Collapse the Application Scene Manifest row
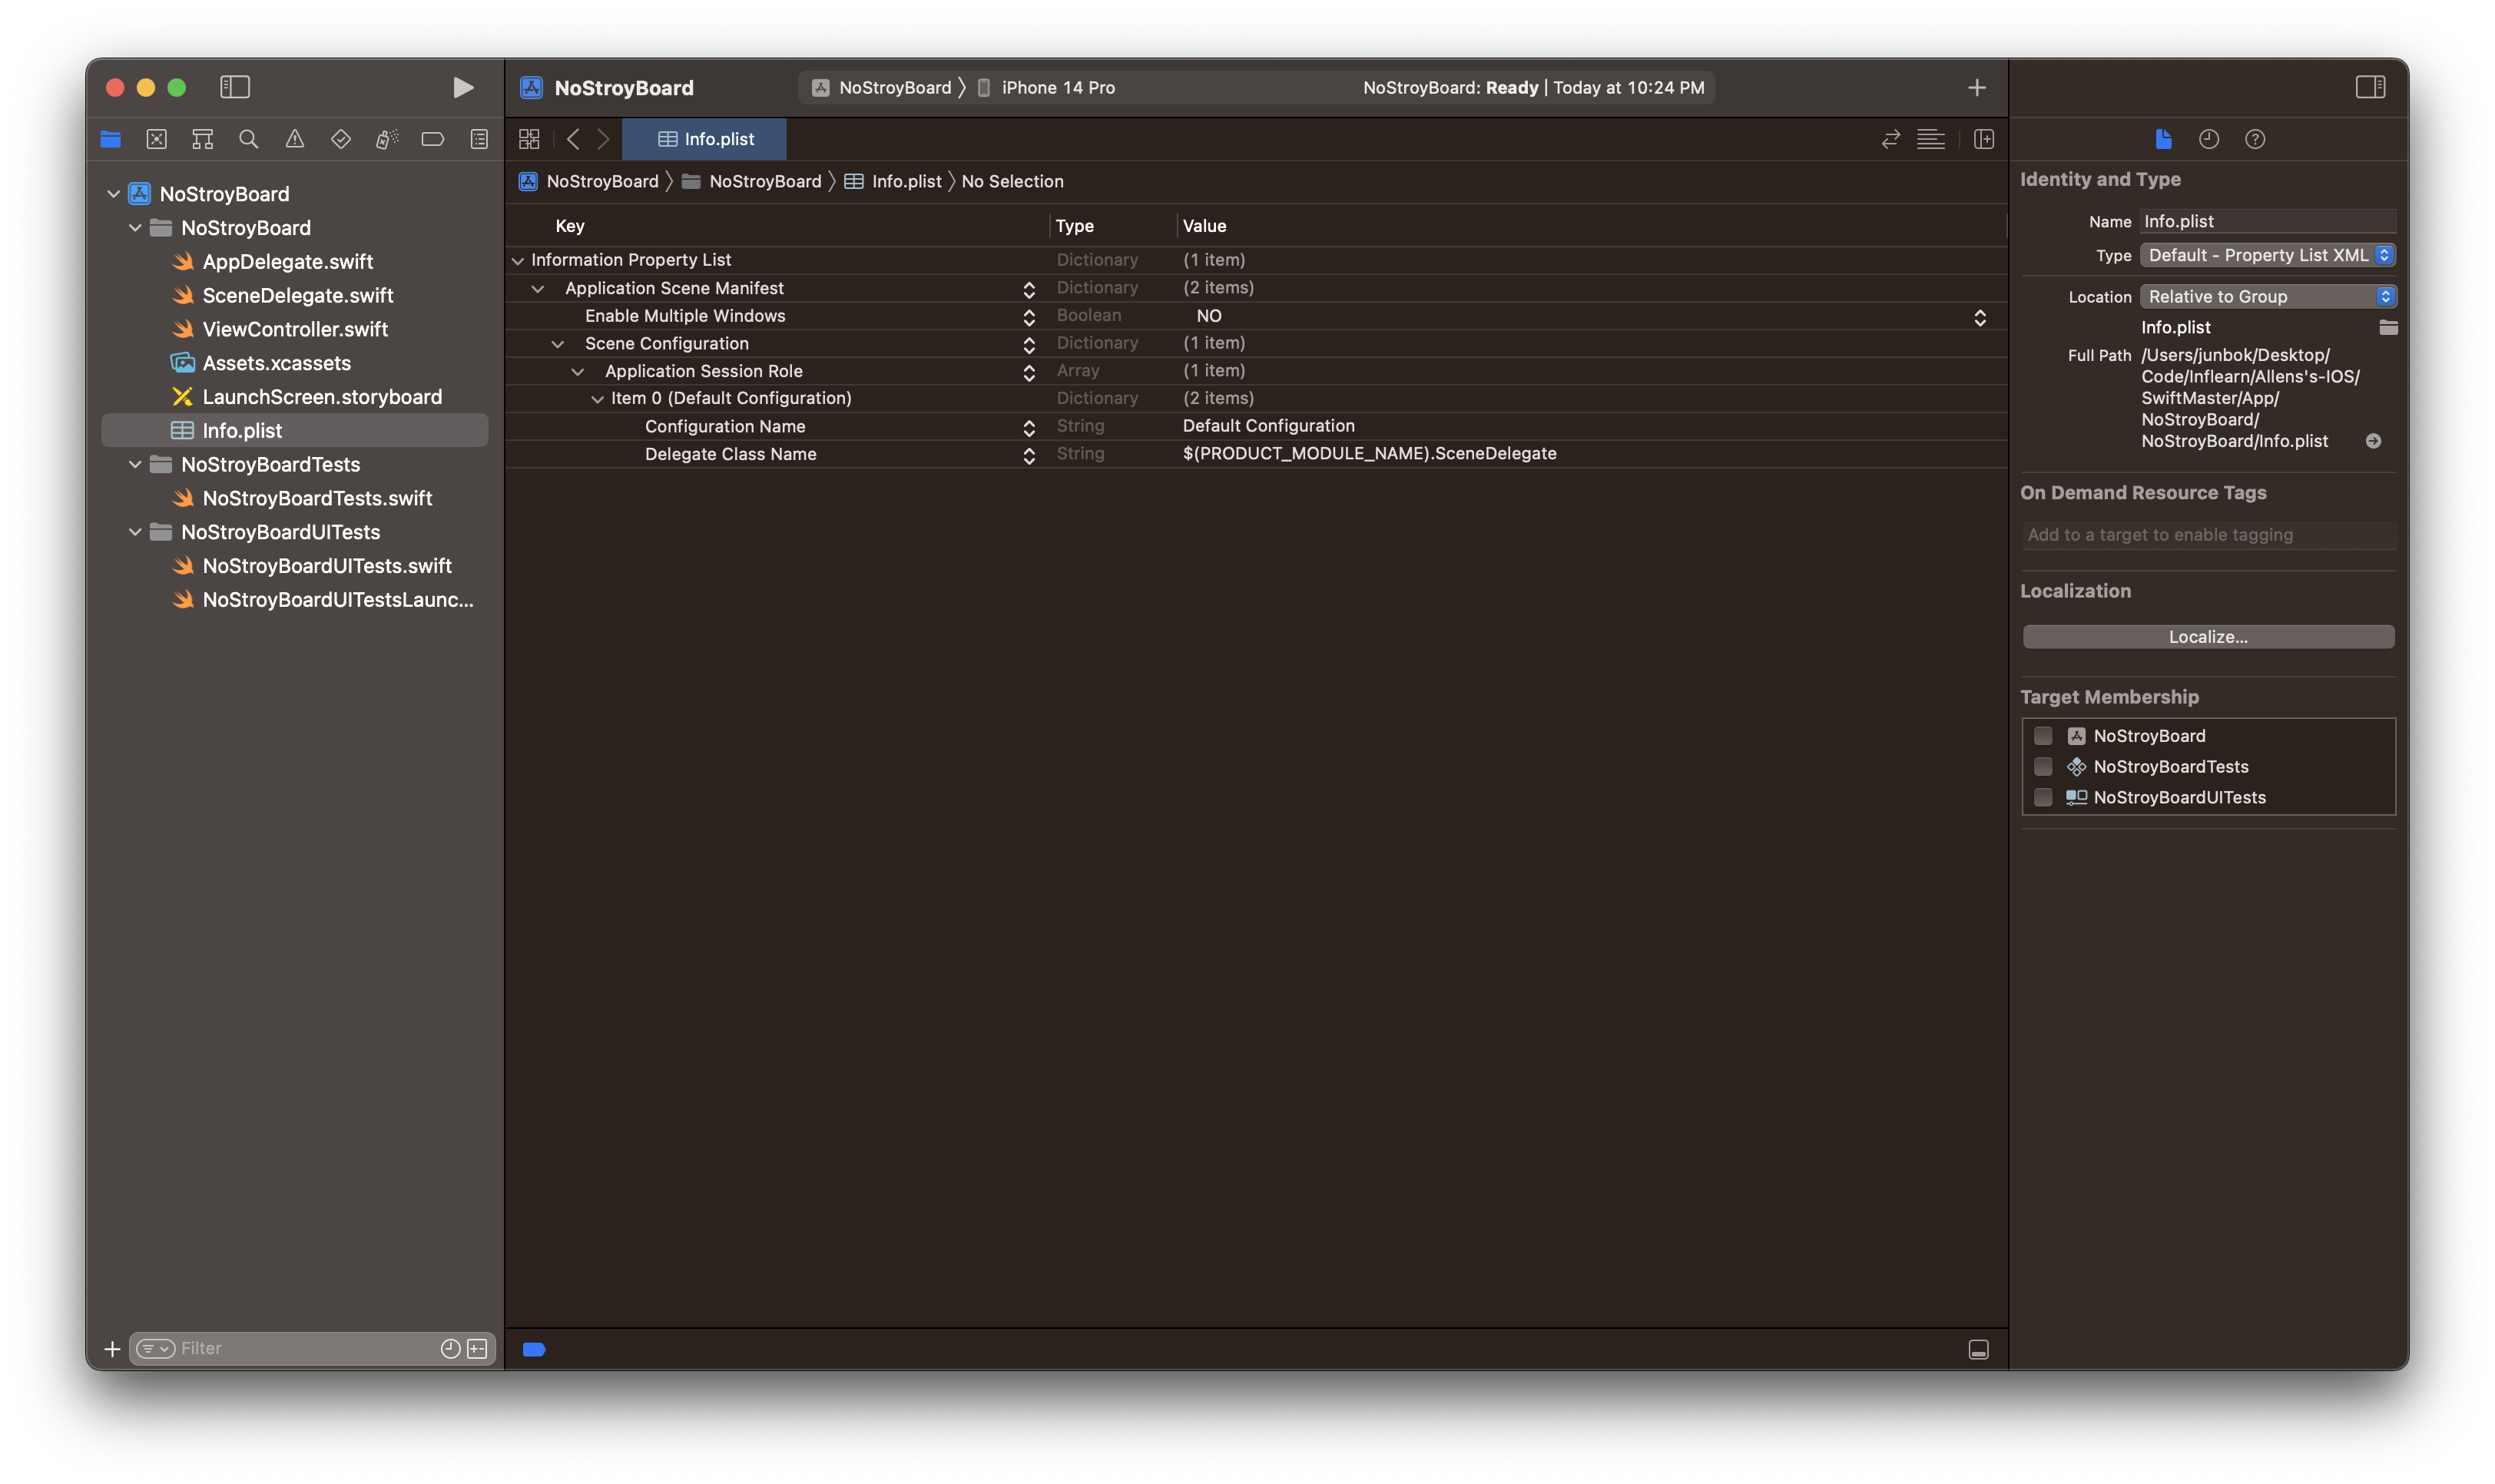 [x=538, y=289]
